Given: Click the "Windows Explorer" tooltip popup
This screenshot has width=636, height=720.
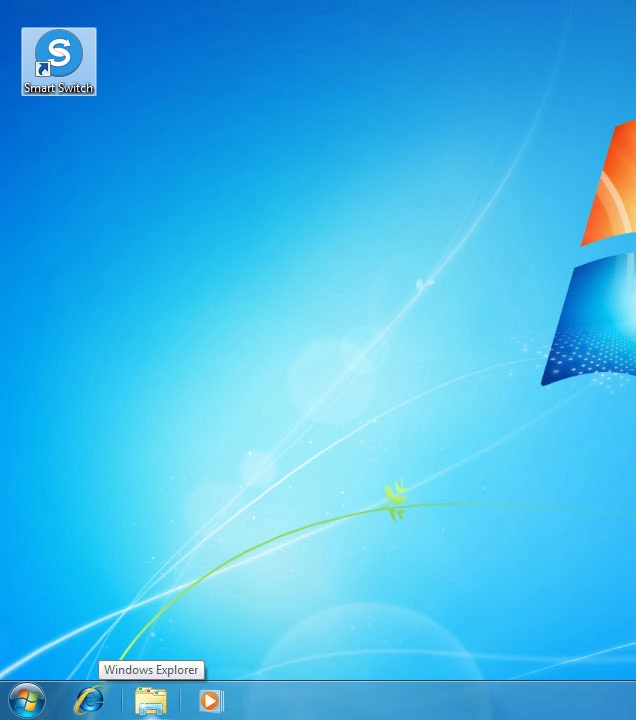Looking at the screenshot, I should [152, 670].
